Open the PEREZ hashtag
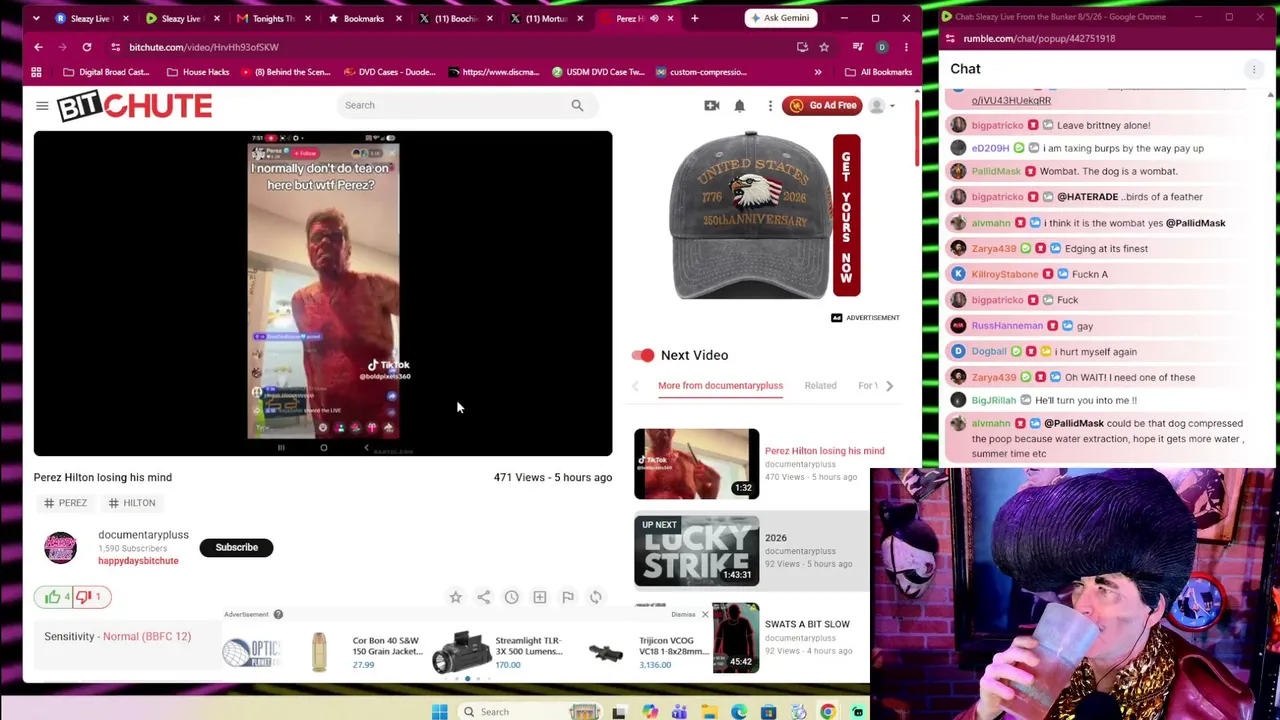 (x=65, y=503)
